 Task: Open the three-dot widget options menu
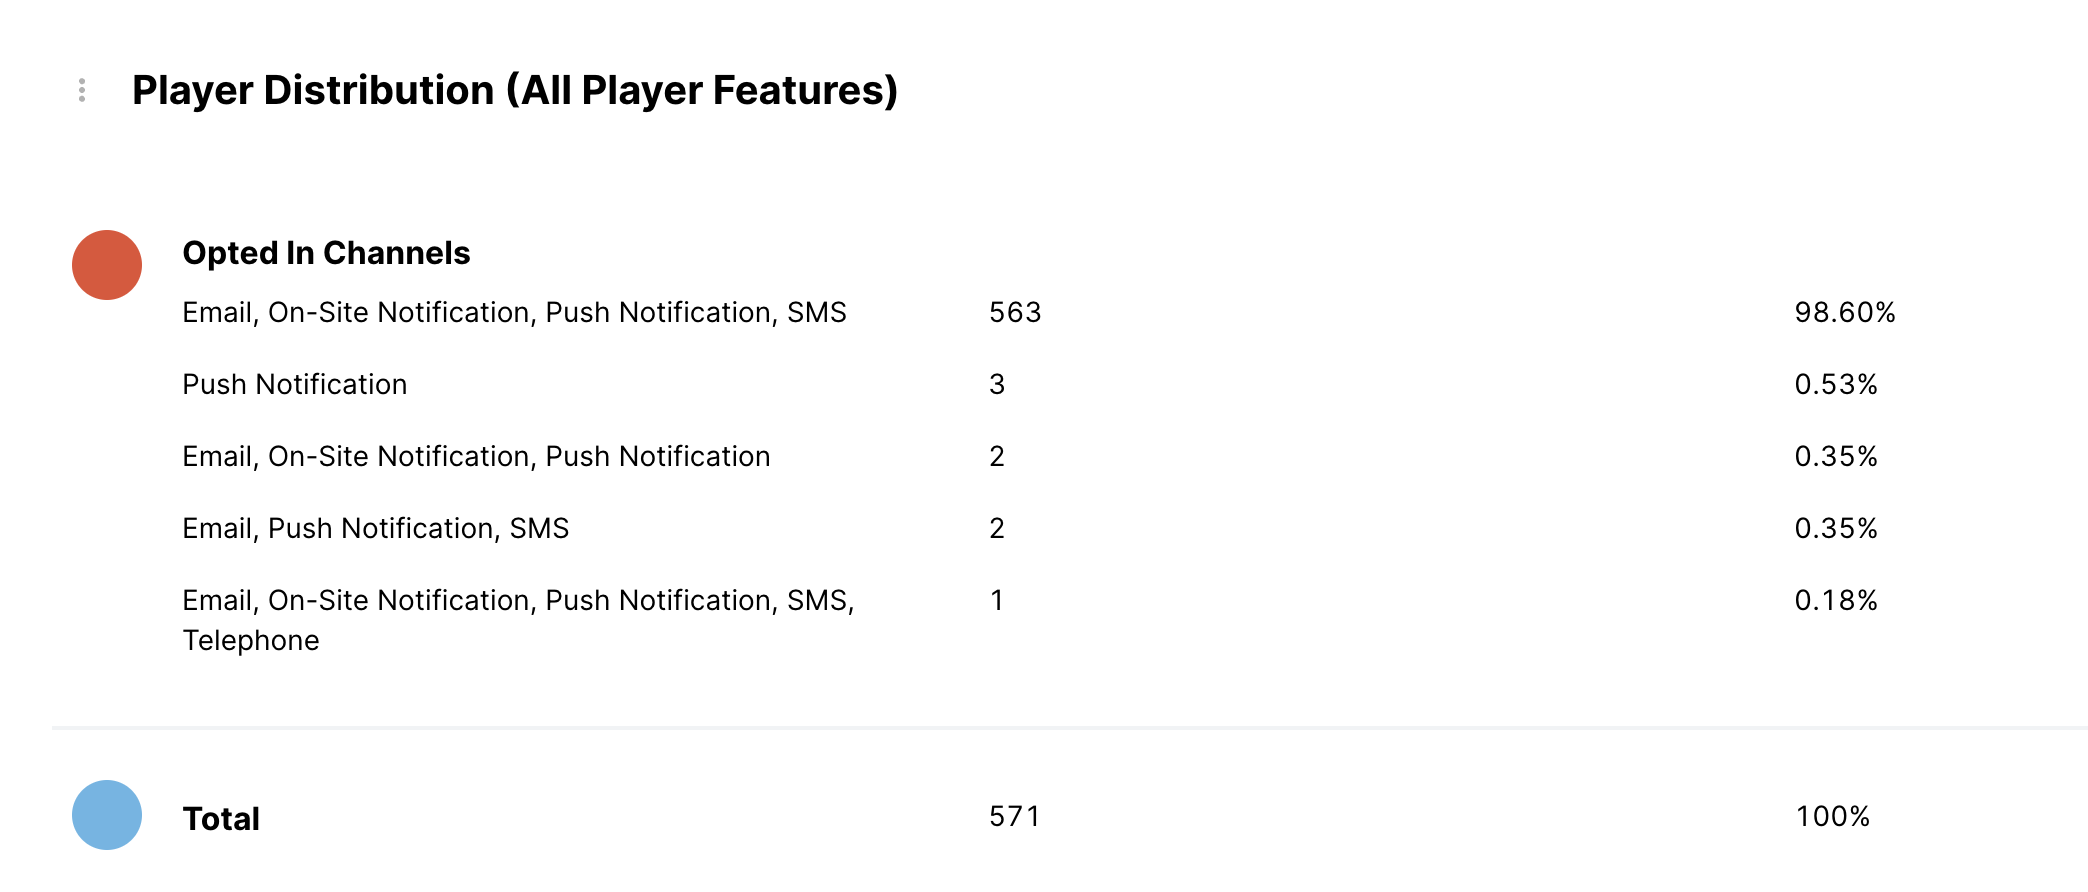point(82,91)
